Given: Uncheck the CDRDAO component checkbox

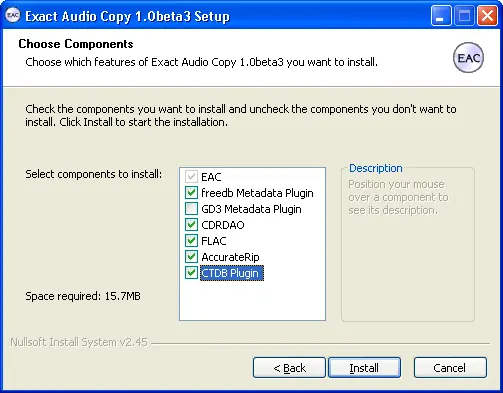Looking at the screenshot, I should coord(191,224).
